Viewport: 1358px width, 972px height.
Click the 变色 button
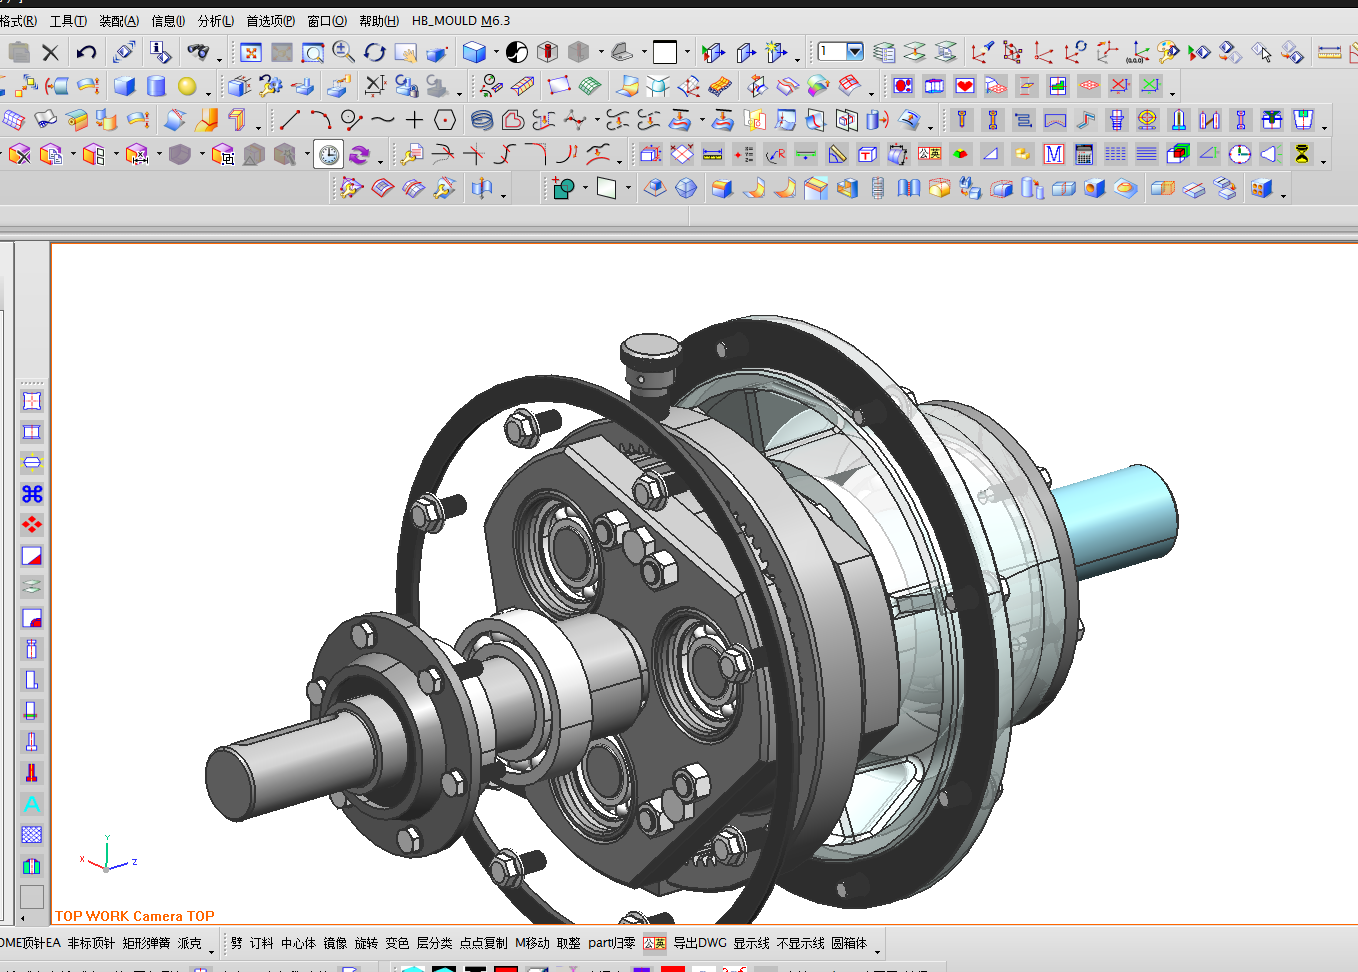397,943
